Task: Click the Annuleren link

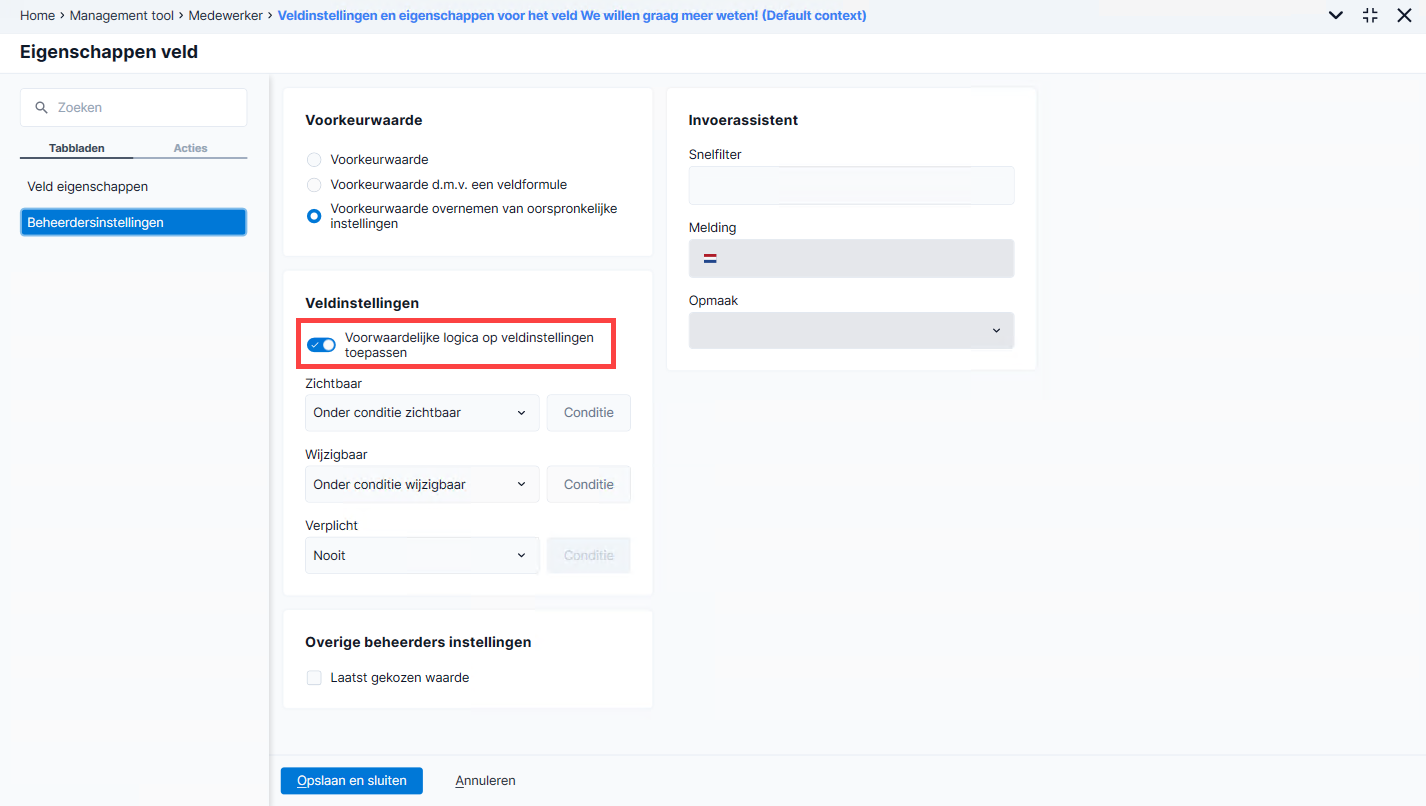Action: coord(485,781)
